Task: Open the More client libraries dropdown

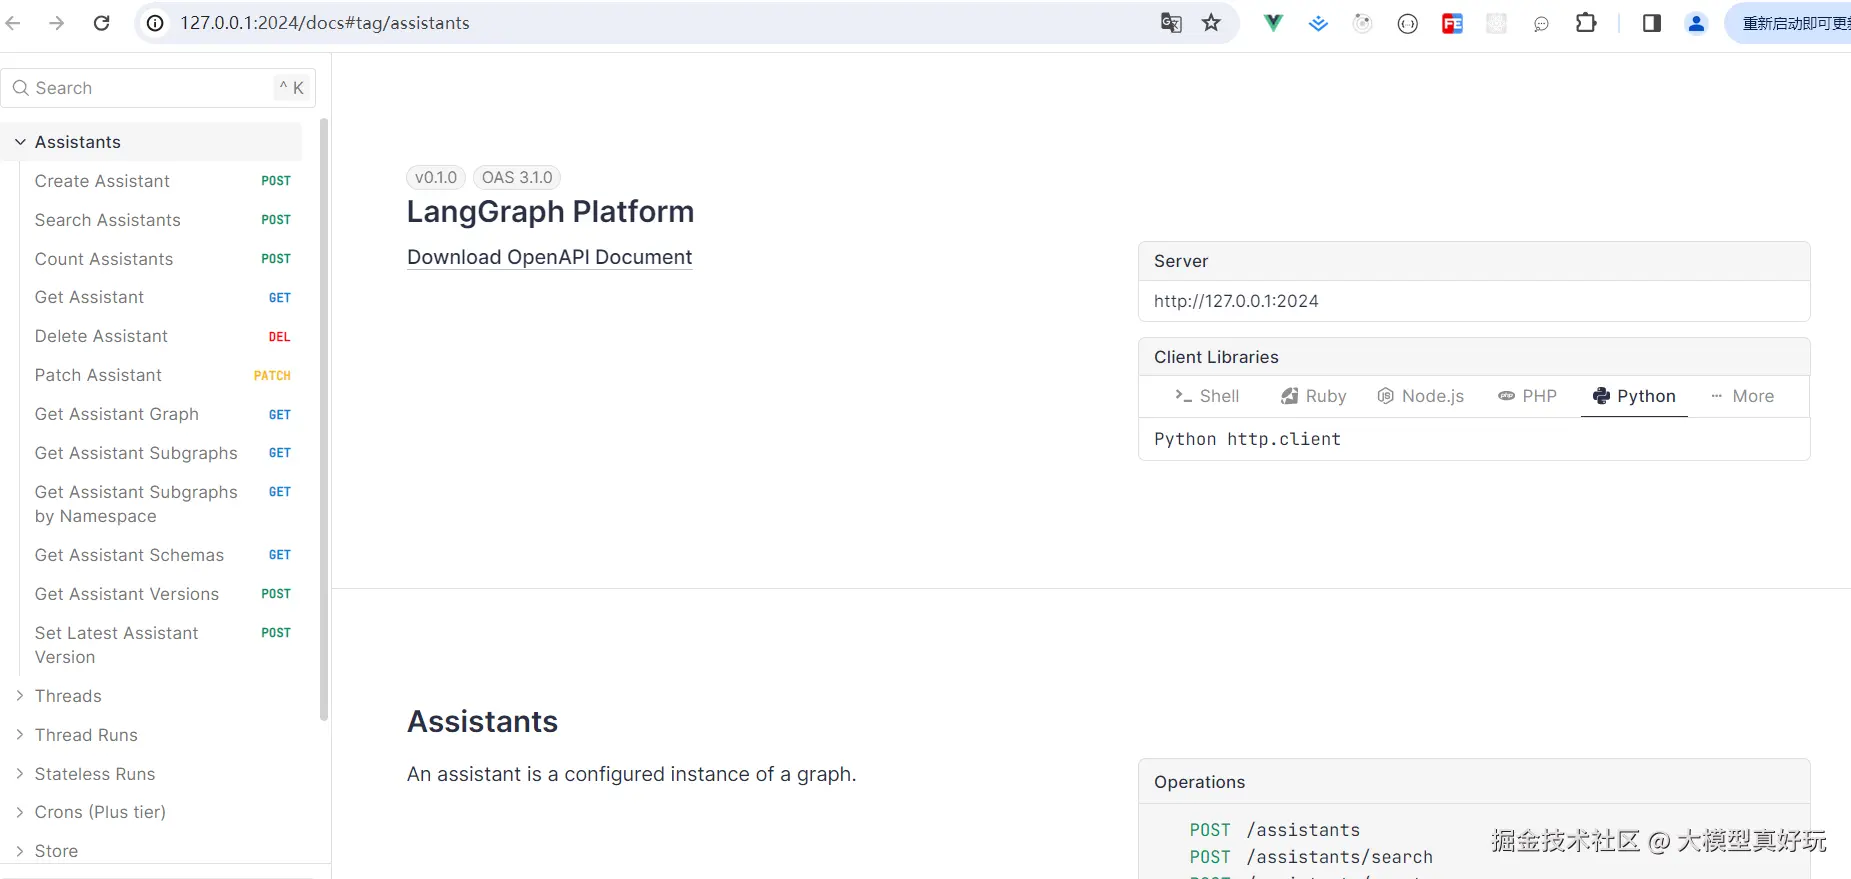Action: pos(1742,396)
